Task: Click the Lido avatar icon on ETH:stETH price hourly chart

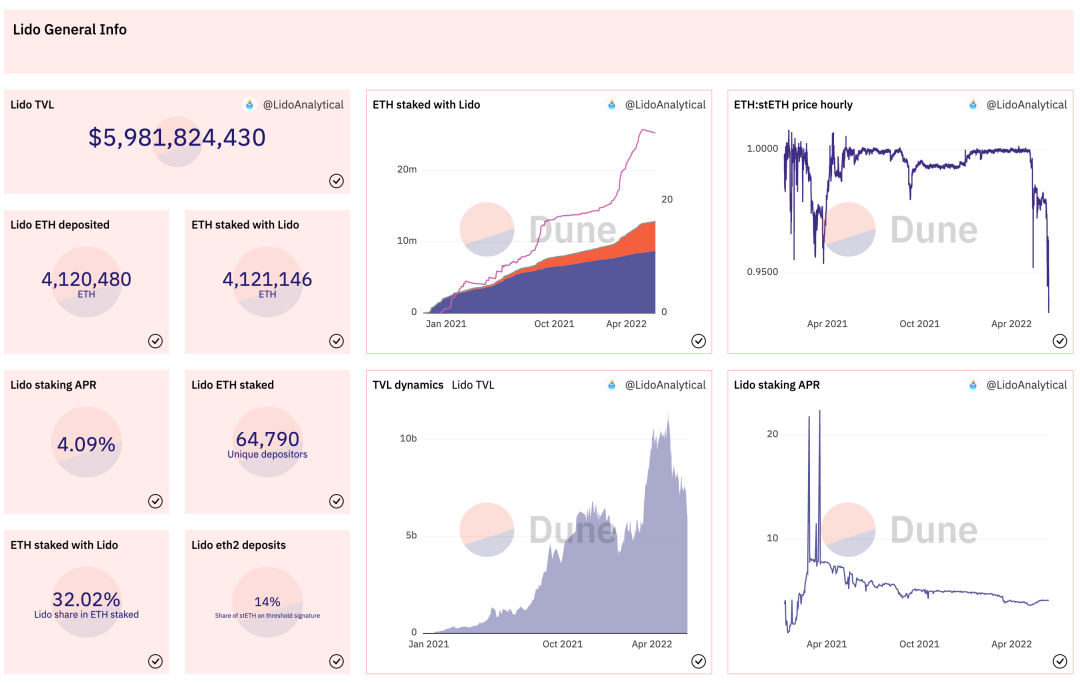Action: tap(973, 105)
